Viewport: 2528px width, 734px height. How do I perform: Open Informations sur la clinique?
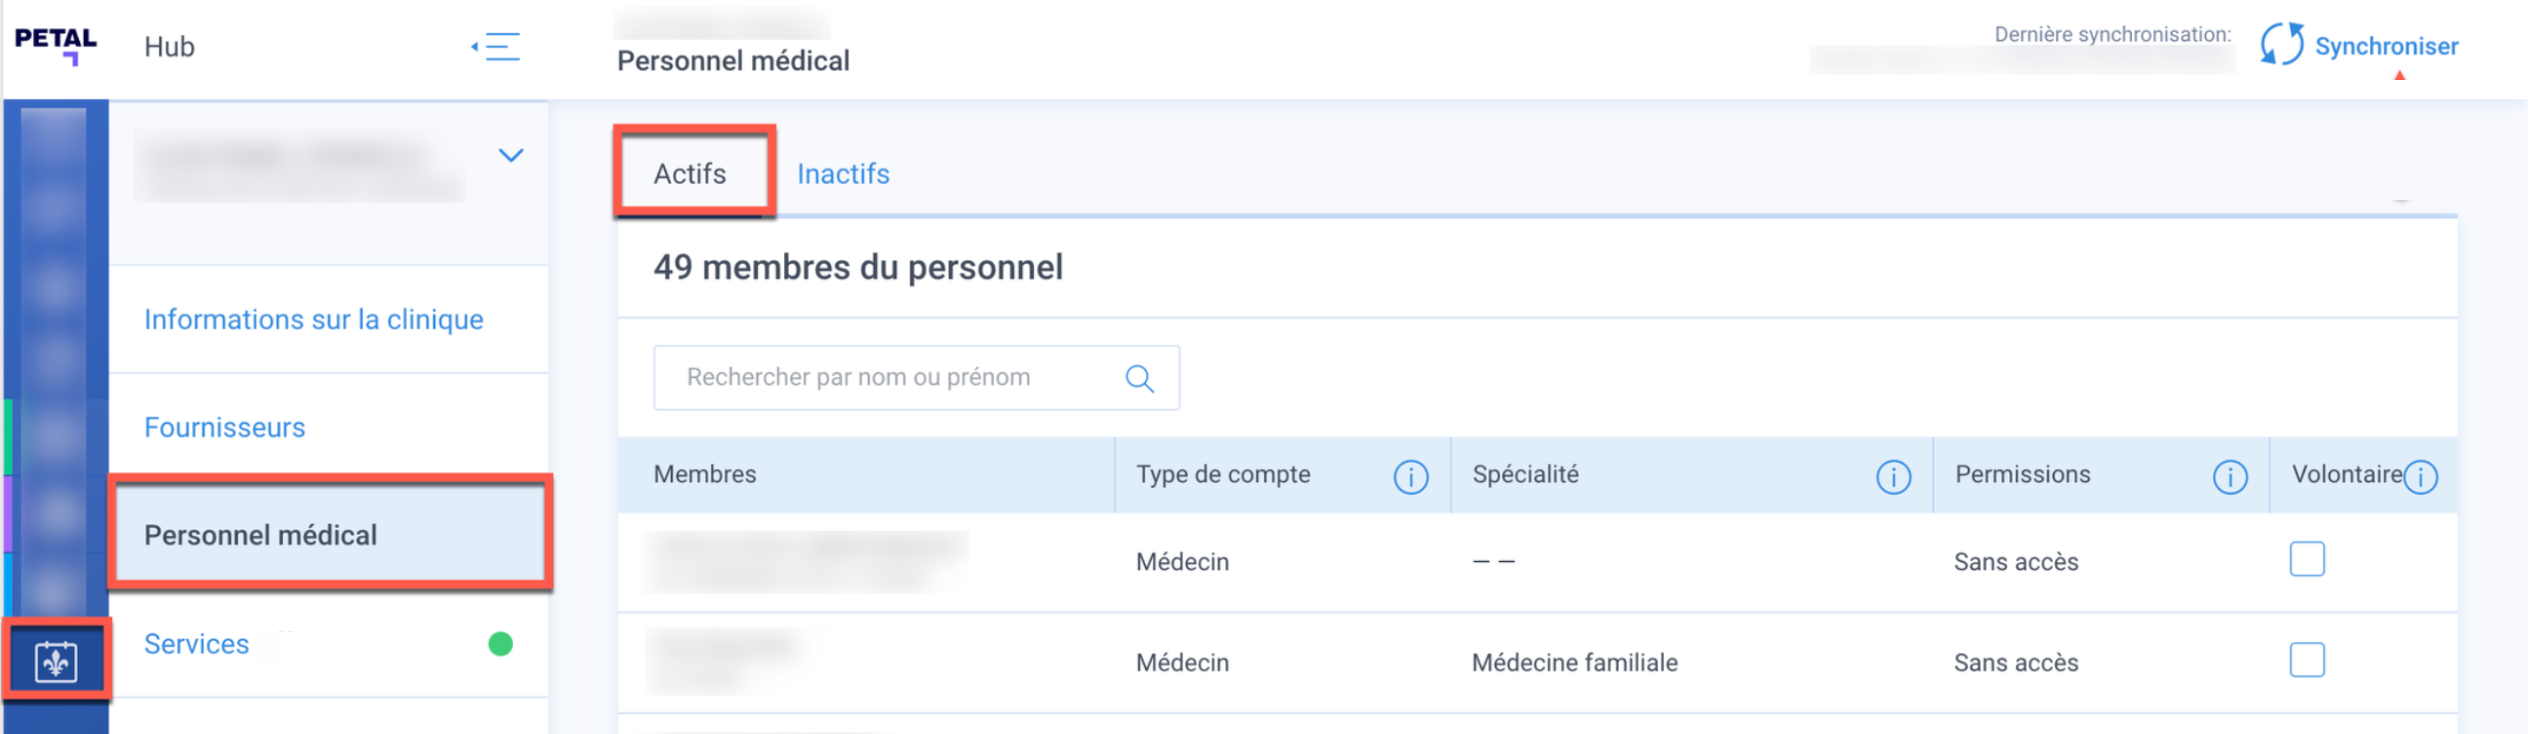[313, 319]
